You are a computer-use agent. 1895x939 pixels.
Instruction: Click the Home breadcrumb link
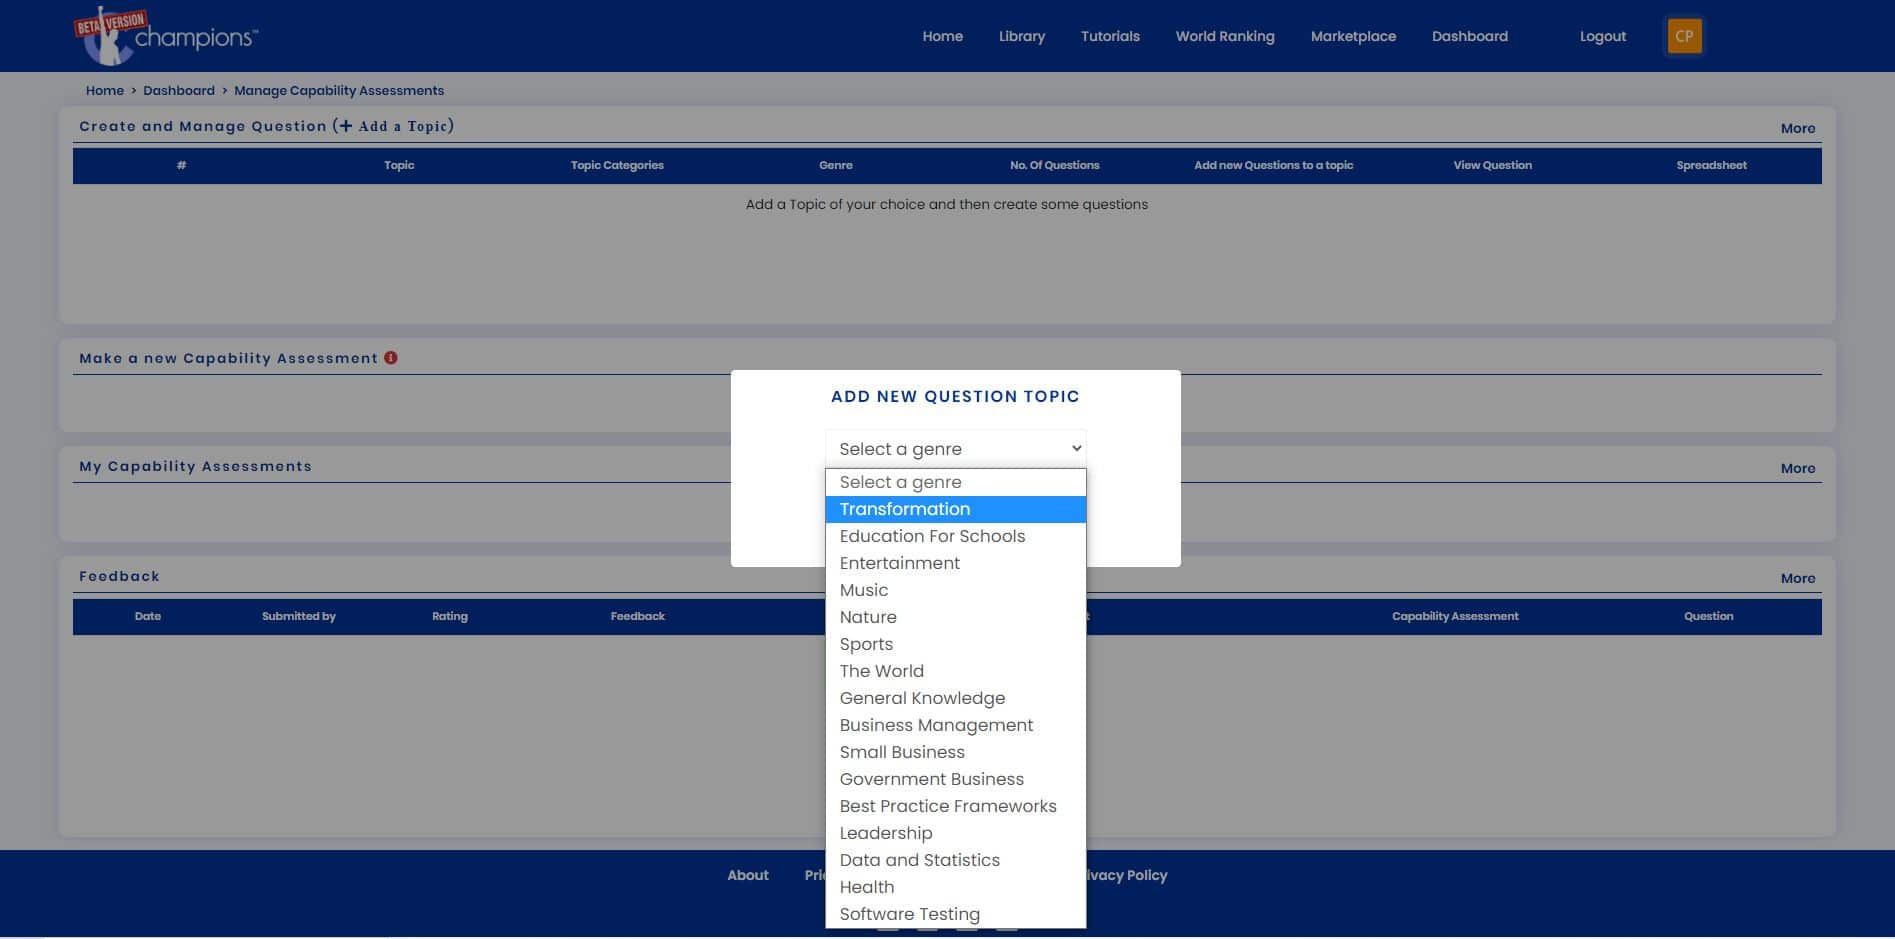coord(105,90)
